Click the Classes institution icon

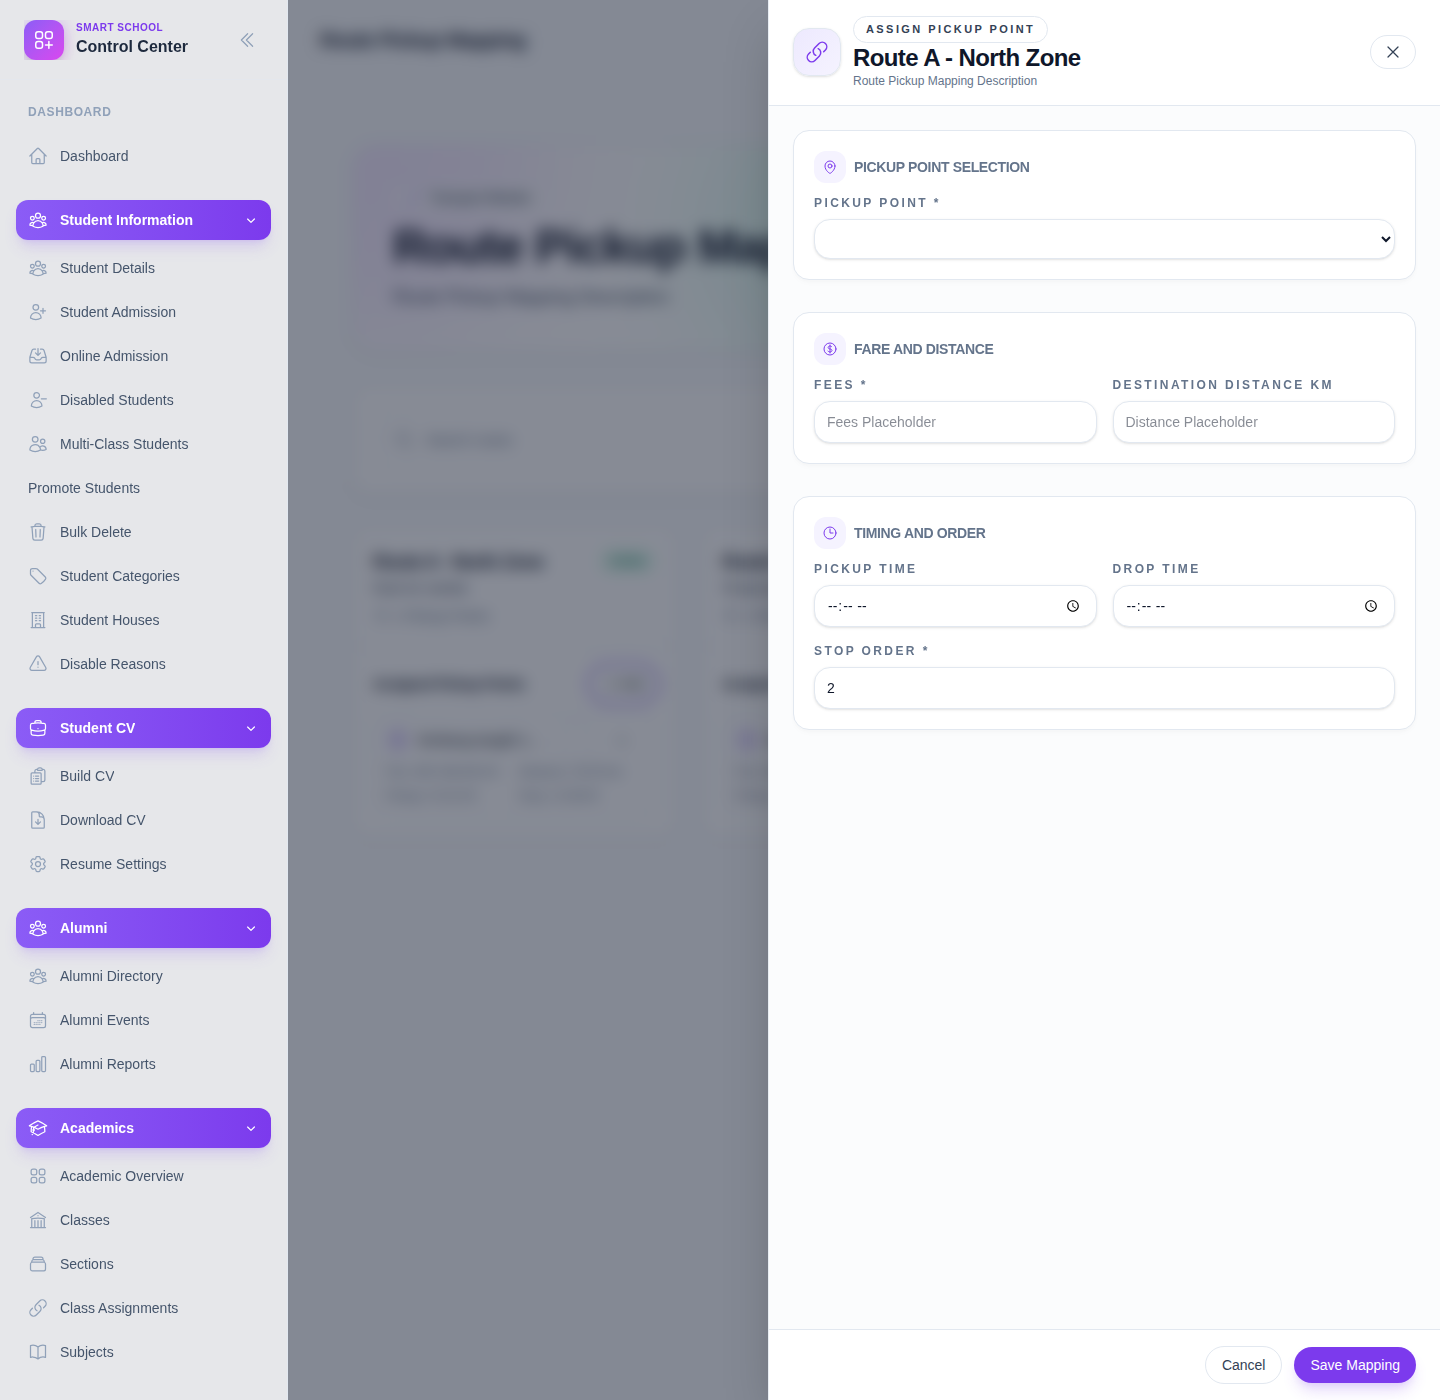38,1220
